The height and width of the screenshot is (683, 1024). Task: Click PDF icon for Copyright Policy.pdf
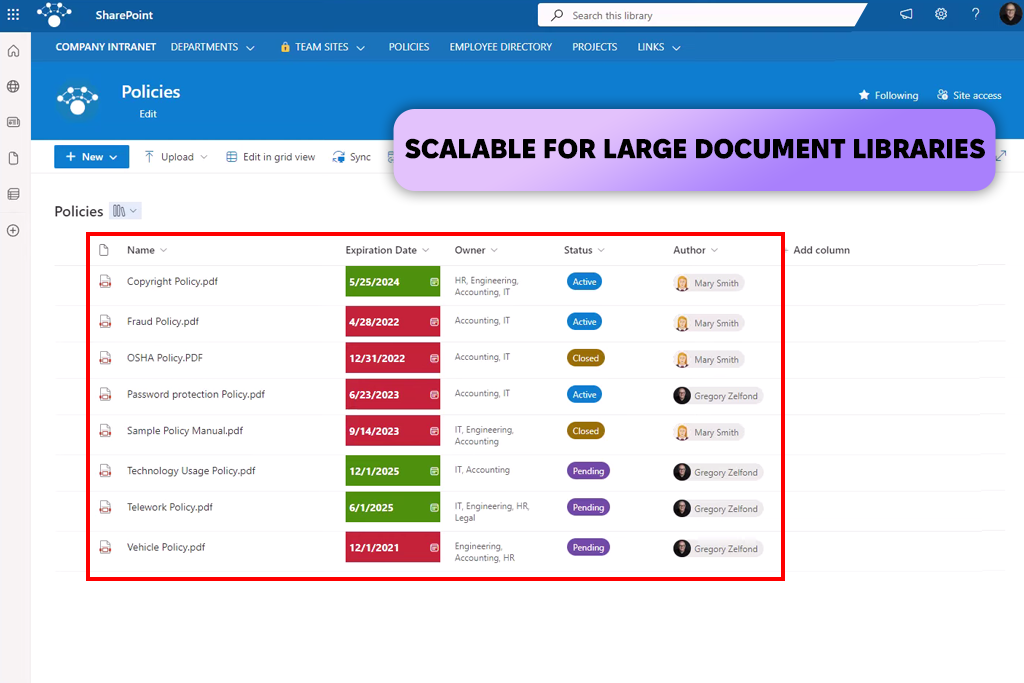click(105, 281)
